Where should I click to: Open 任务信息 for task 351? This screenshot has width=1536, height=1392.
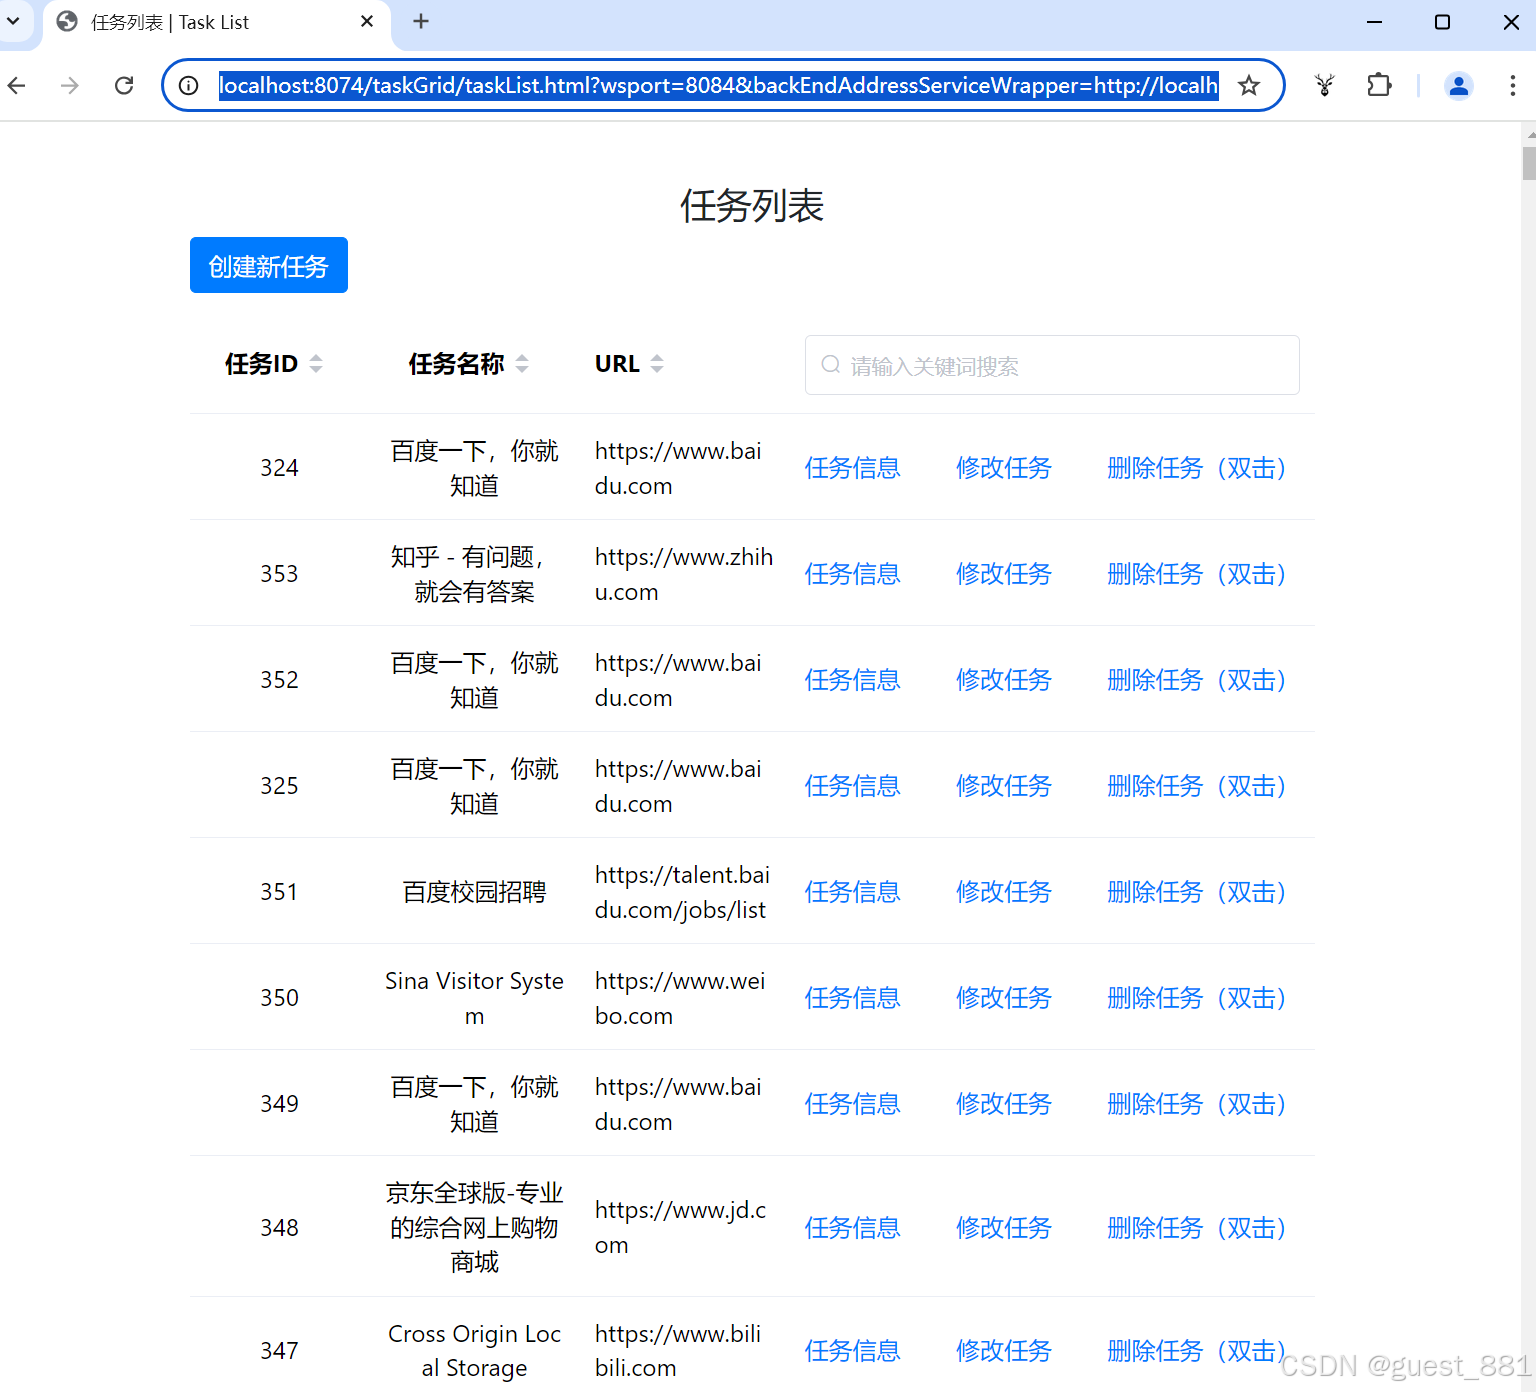click(853, 892)
